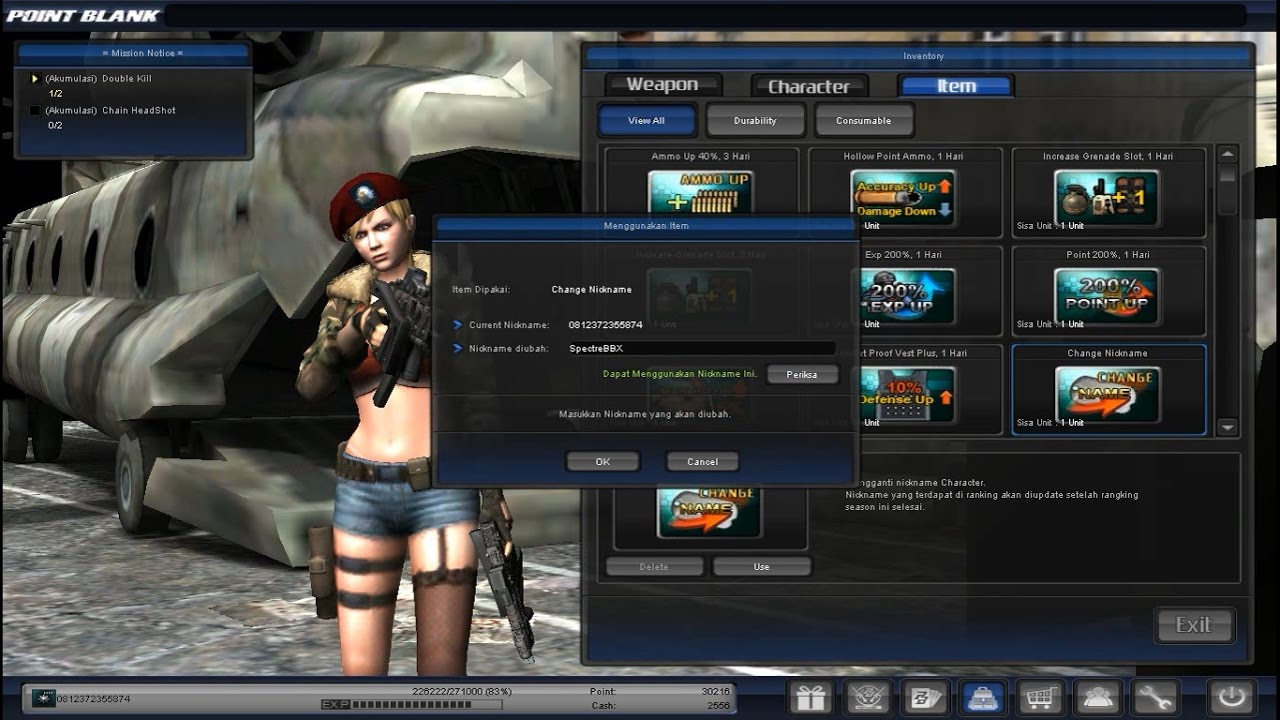This screenshot has width=1280, height=720.
Task: Click the inventory scroll up arrow
Action: (1227, 154)
